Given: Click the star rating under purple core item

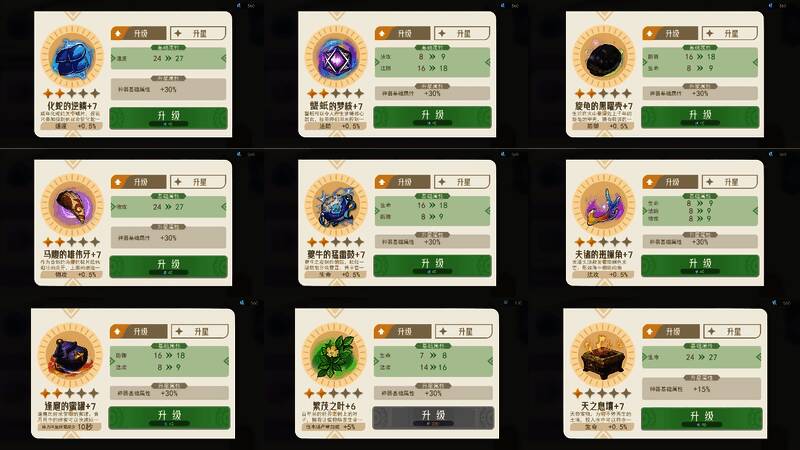Looking at the screenshot, I should (336, 93).
